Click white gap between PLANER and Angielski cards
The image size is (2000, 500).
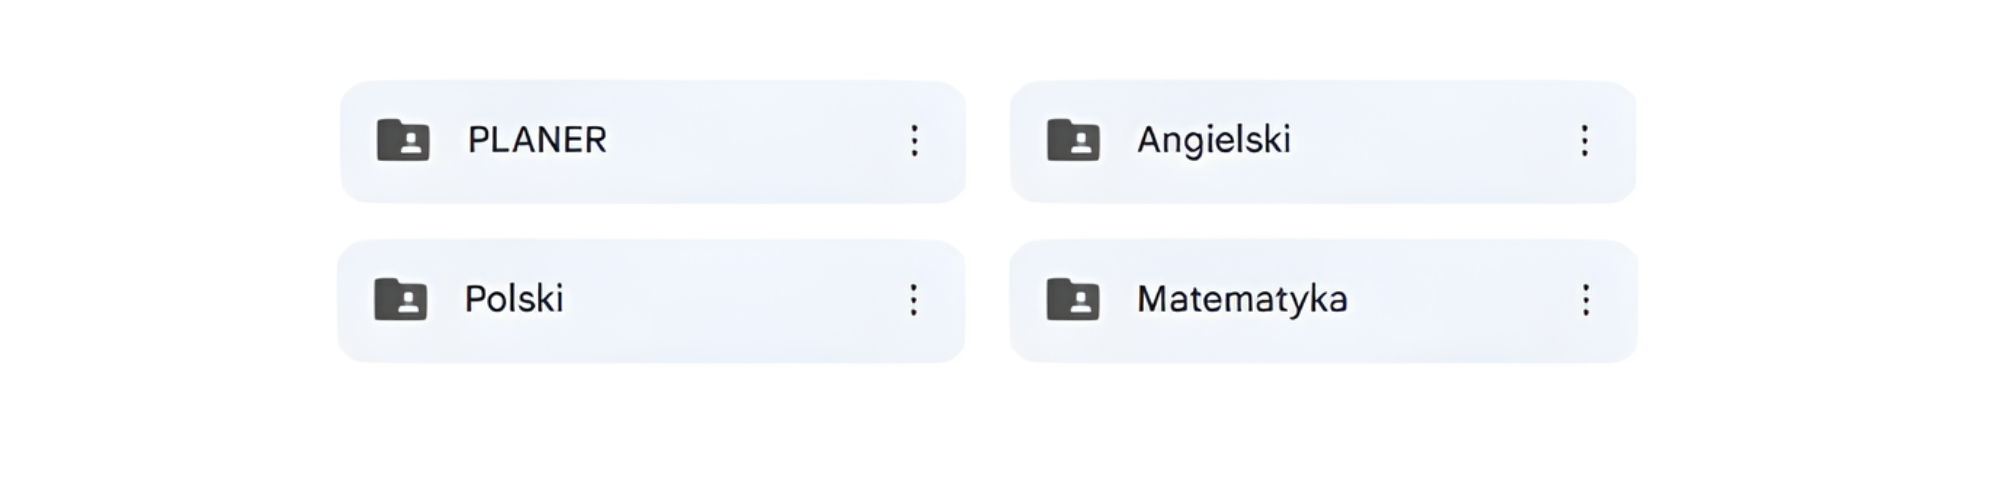988,142
